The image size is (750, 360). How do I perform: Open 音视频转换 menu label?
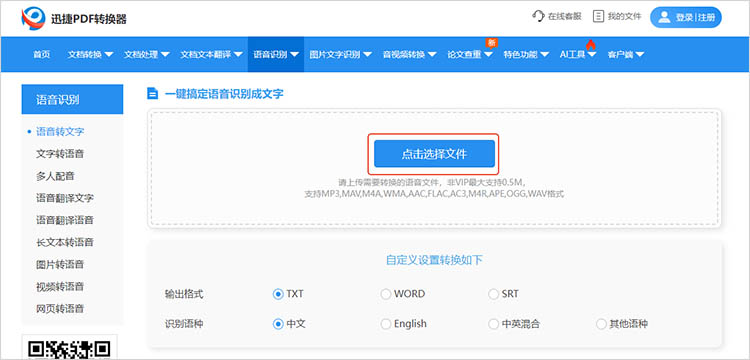pyautogui.click(x=404, y=55)
